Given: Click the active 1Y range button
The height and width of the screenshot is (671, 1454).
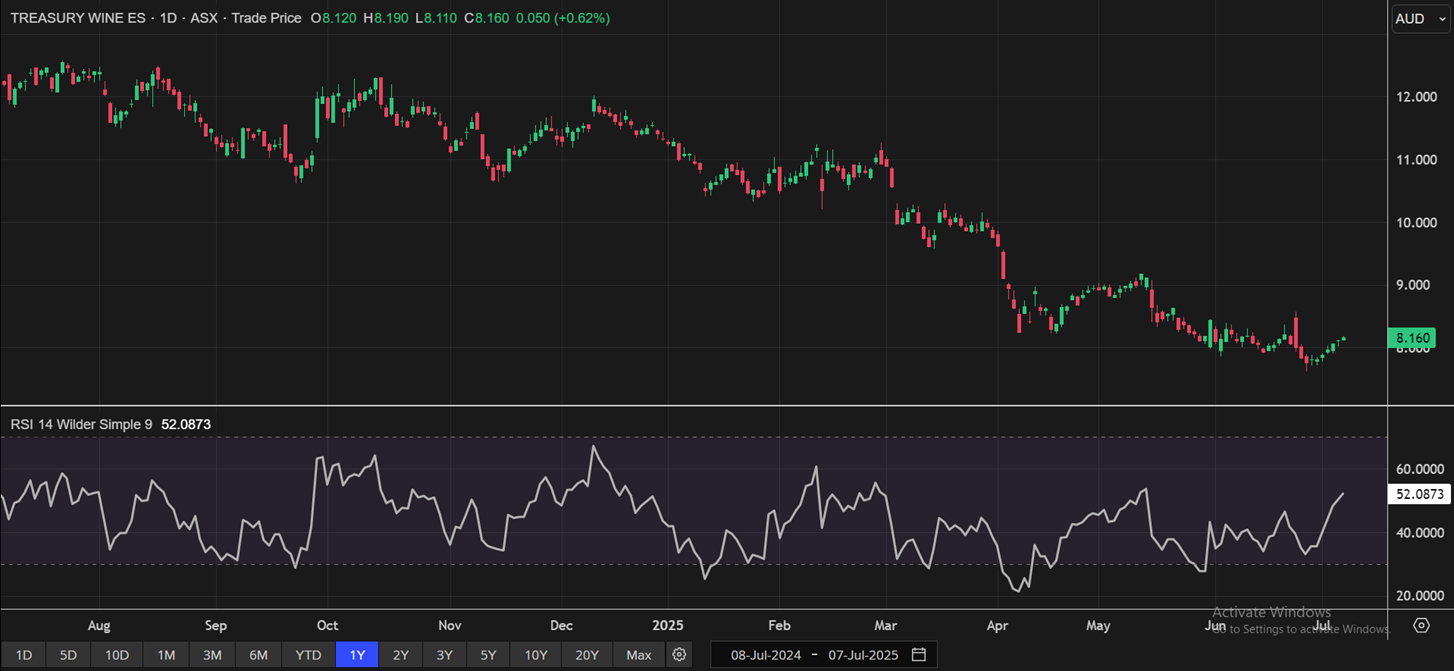Looking at the screenshot, I should [x=356, y=655].
